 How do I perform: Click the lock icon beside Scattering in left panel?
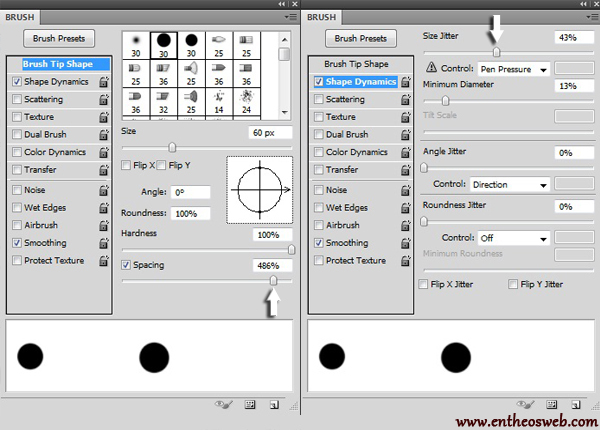click(x=103, y=100)
